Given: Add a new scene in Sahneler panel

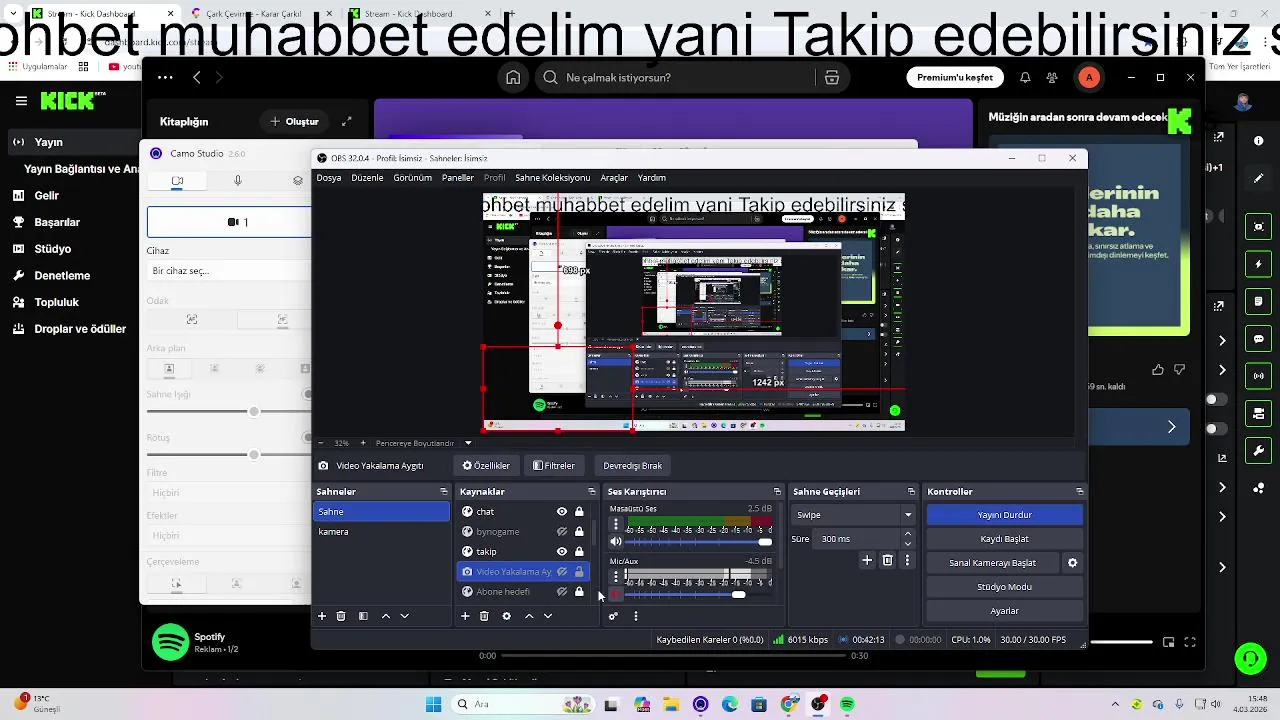Looking at the screenshot, I should pos(322,616).
